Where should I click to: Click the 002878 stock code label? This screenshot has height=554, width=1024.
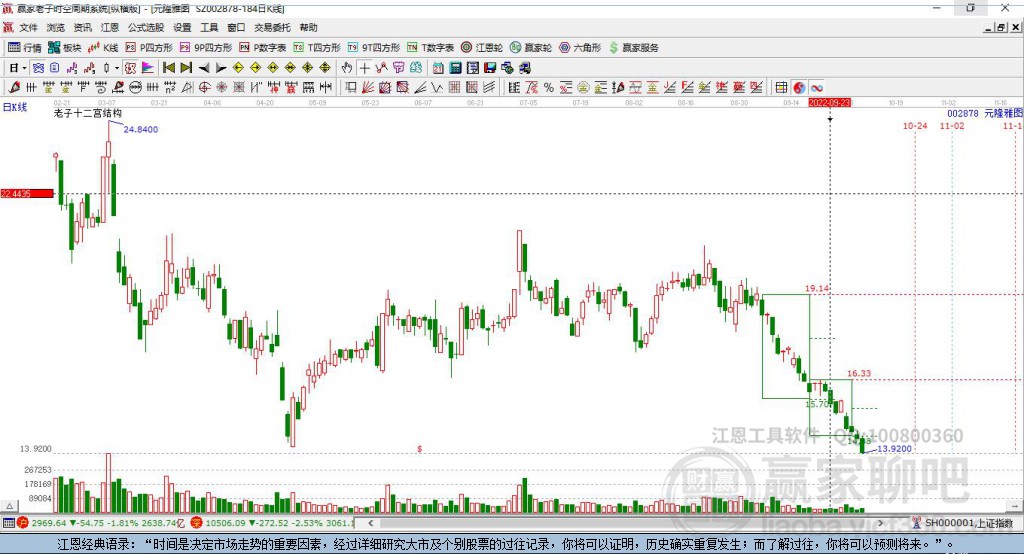[963, 113]
